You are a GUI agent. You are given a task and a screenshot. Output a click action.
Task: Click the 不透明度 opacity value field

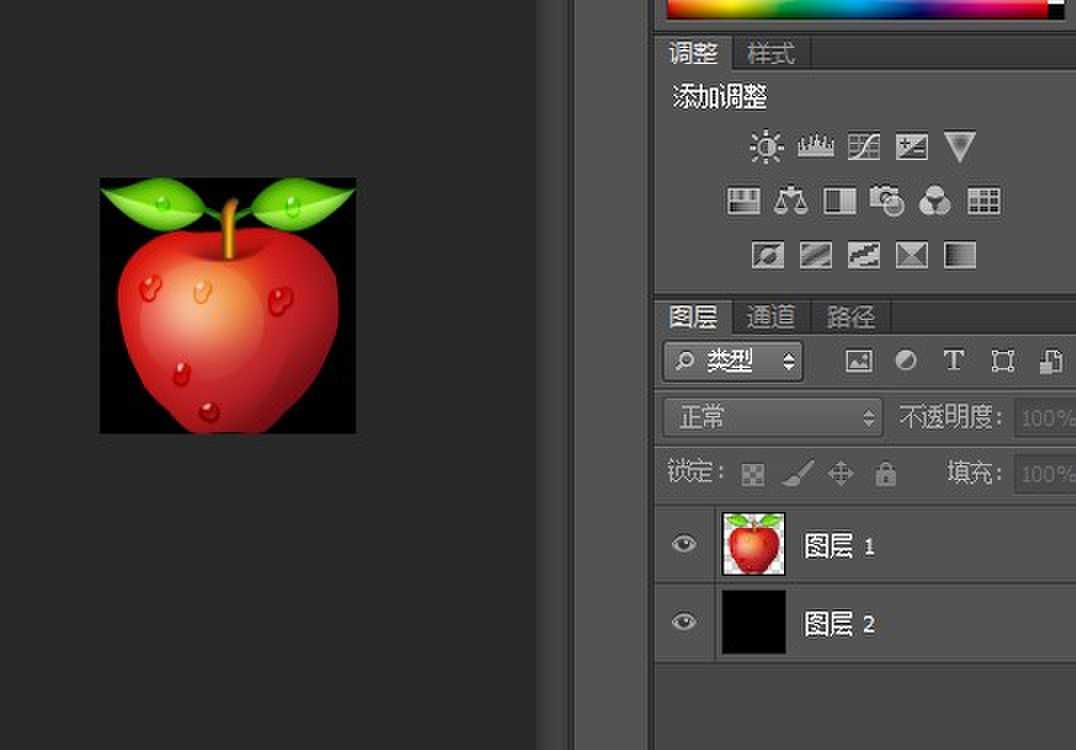(x=1045, y=418)
